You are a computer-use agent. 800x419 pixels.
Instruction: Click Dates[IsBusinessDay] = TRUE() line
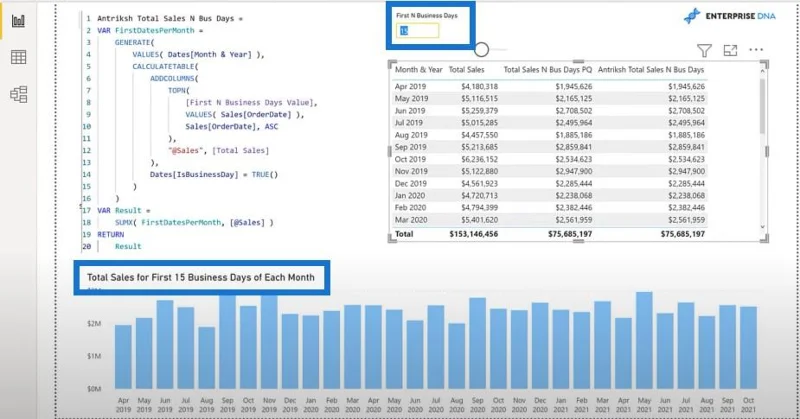(x=214, y=175)
